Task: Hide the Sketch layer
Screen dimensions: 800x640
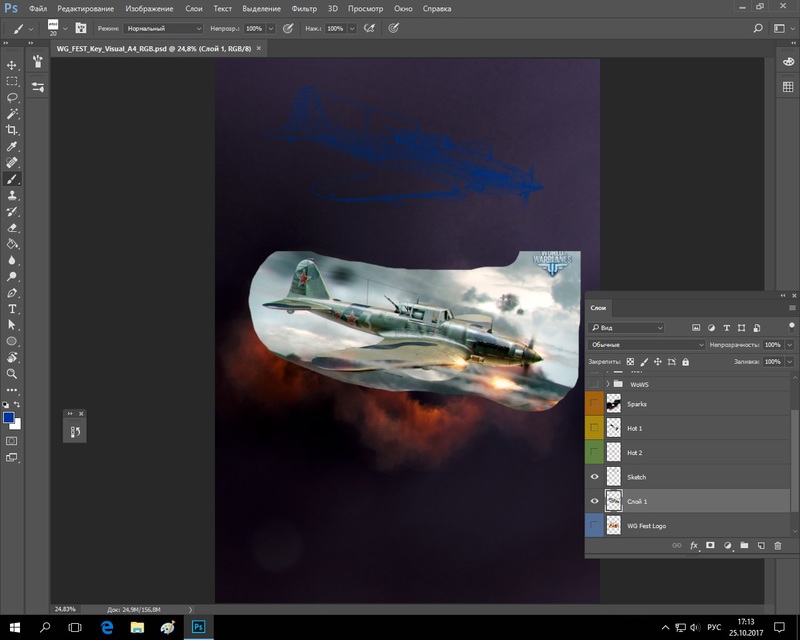Action: point(594,477)
